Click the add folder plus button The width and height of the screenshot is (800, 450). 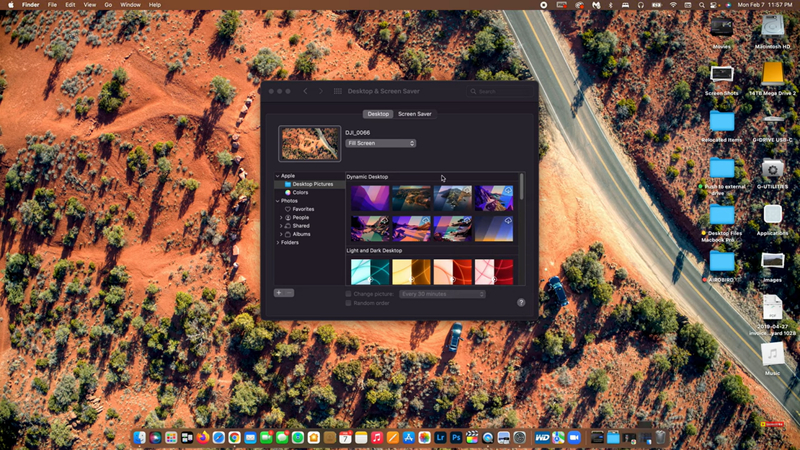tap(279, 293)
